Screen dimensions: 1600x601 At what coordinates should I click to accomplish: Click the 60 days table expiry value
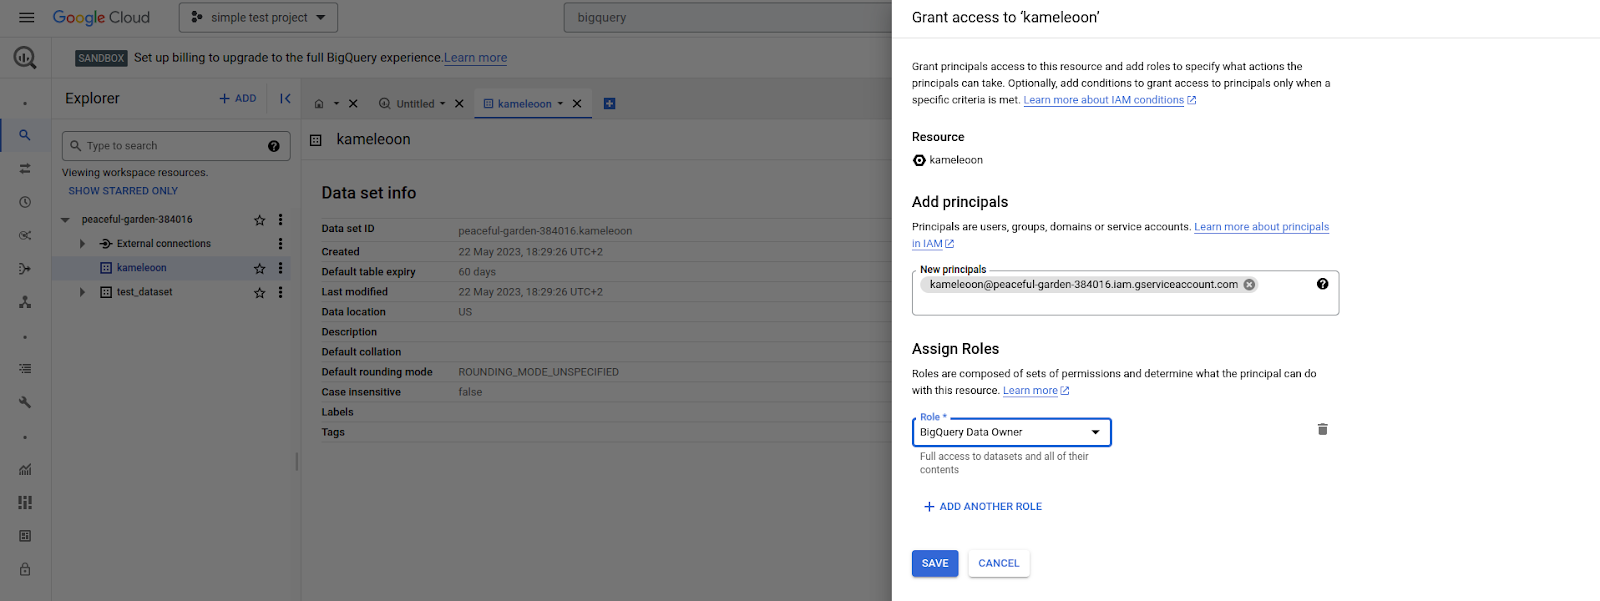coord(477,272)
